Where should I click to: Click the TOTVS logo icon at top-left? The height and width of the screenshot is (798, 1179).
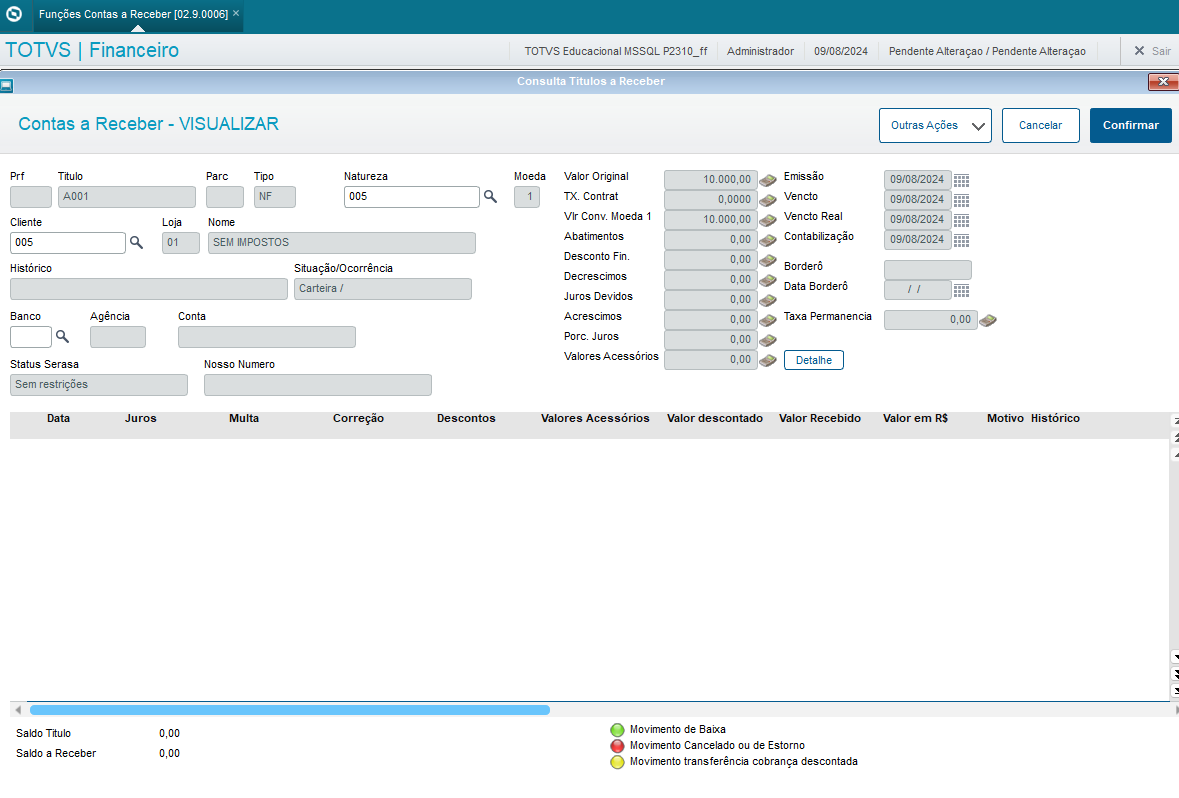[16, 15]
